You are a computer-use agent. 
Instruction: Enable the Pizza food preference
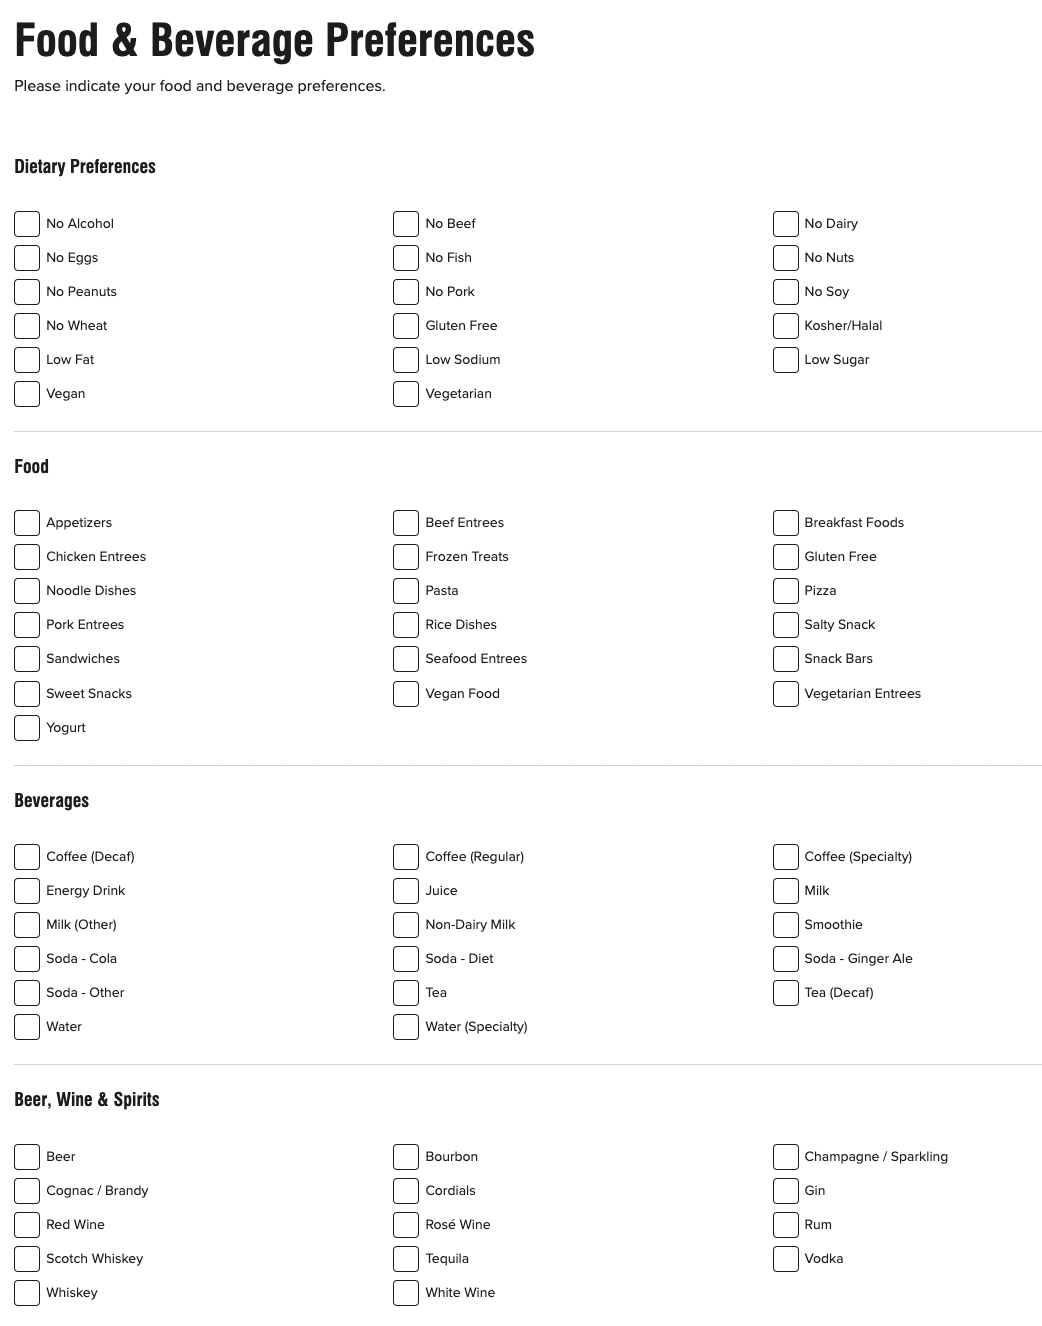coord(785,590)
